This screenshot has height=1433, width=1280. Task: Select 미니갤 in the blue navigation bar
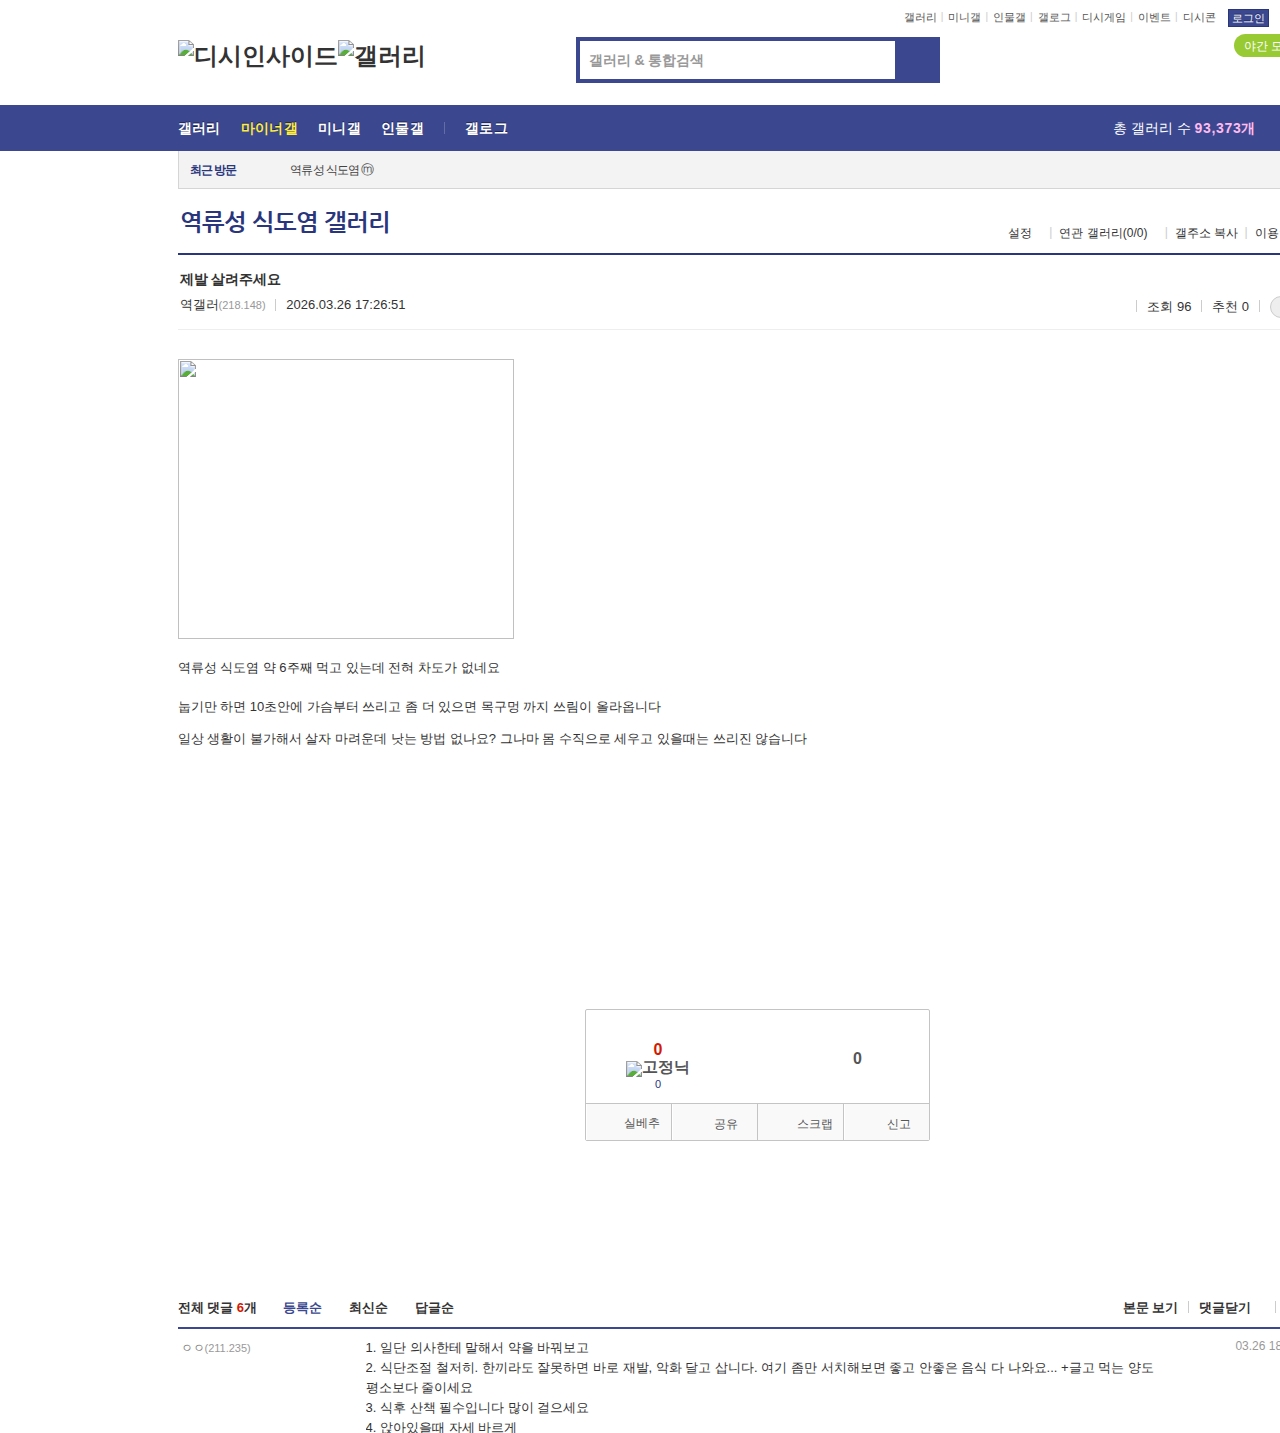[339, 129]
